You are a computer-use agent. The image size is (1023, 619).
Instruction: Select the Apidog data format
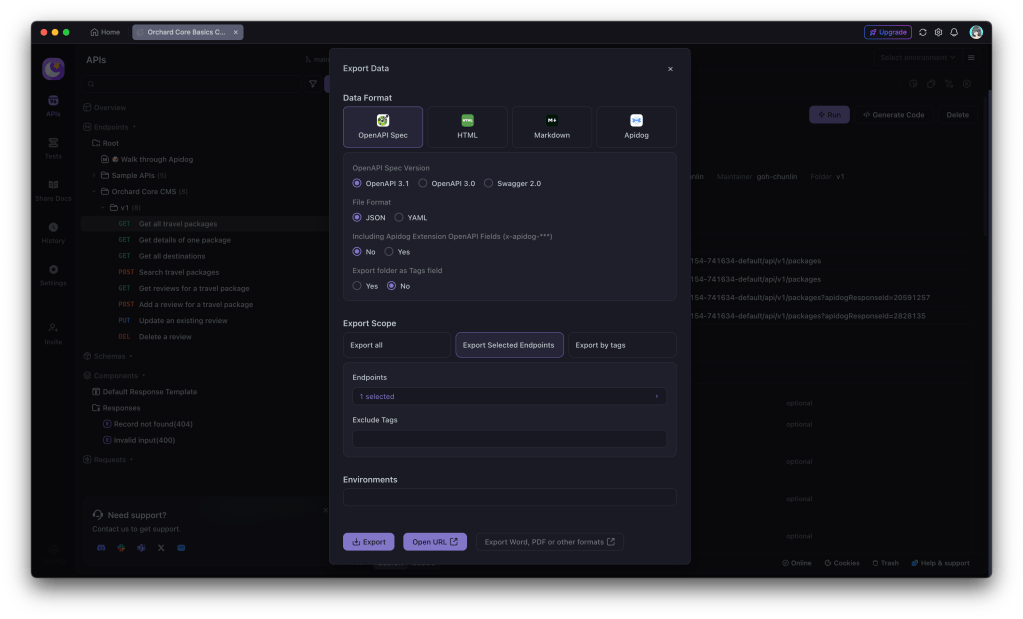click(636, 127)
